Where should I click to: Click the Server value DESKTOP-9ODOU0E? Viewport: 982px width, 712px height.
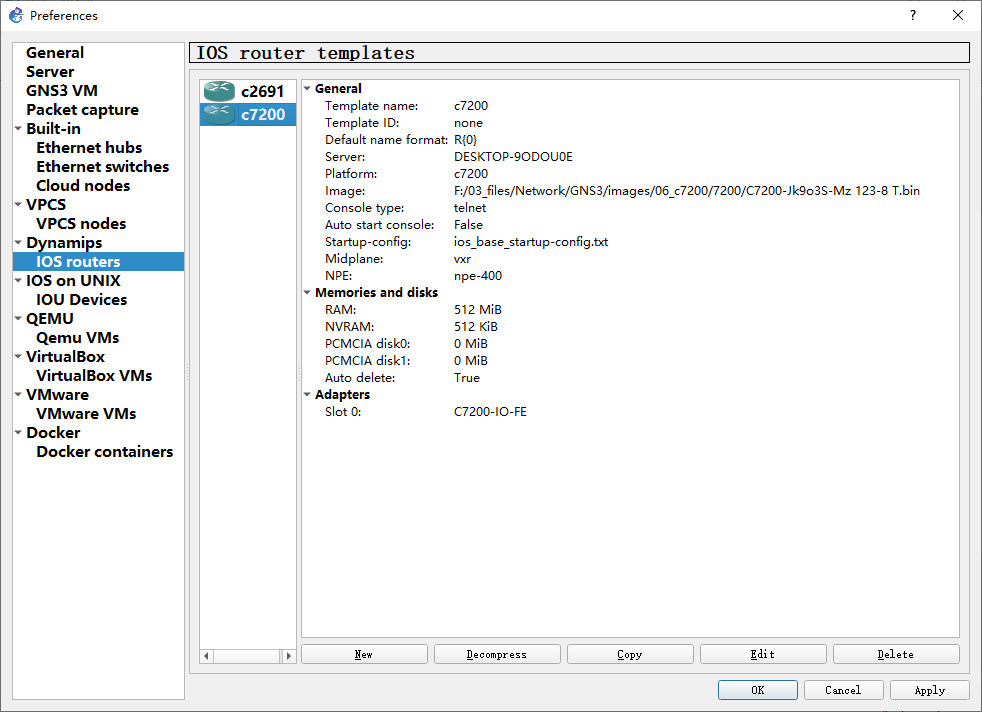(513, 157)
